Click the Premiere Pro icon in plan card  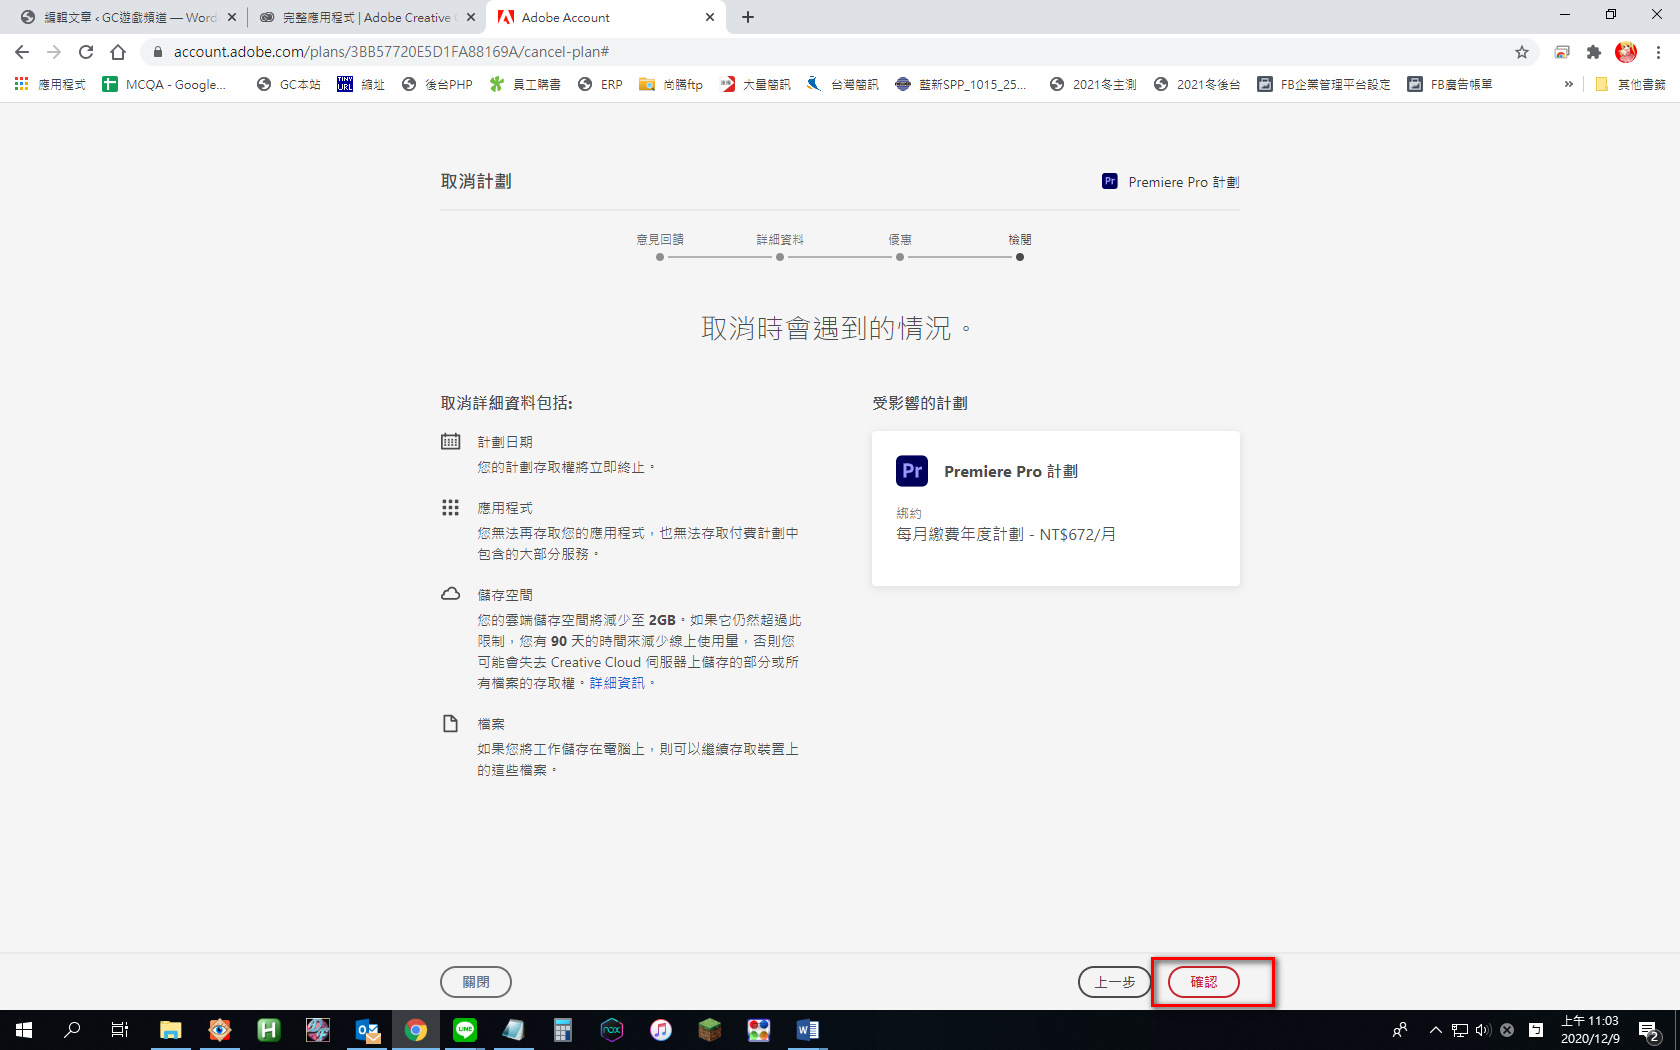[x=912, y=471]
